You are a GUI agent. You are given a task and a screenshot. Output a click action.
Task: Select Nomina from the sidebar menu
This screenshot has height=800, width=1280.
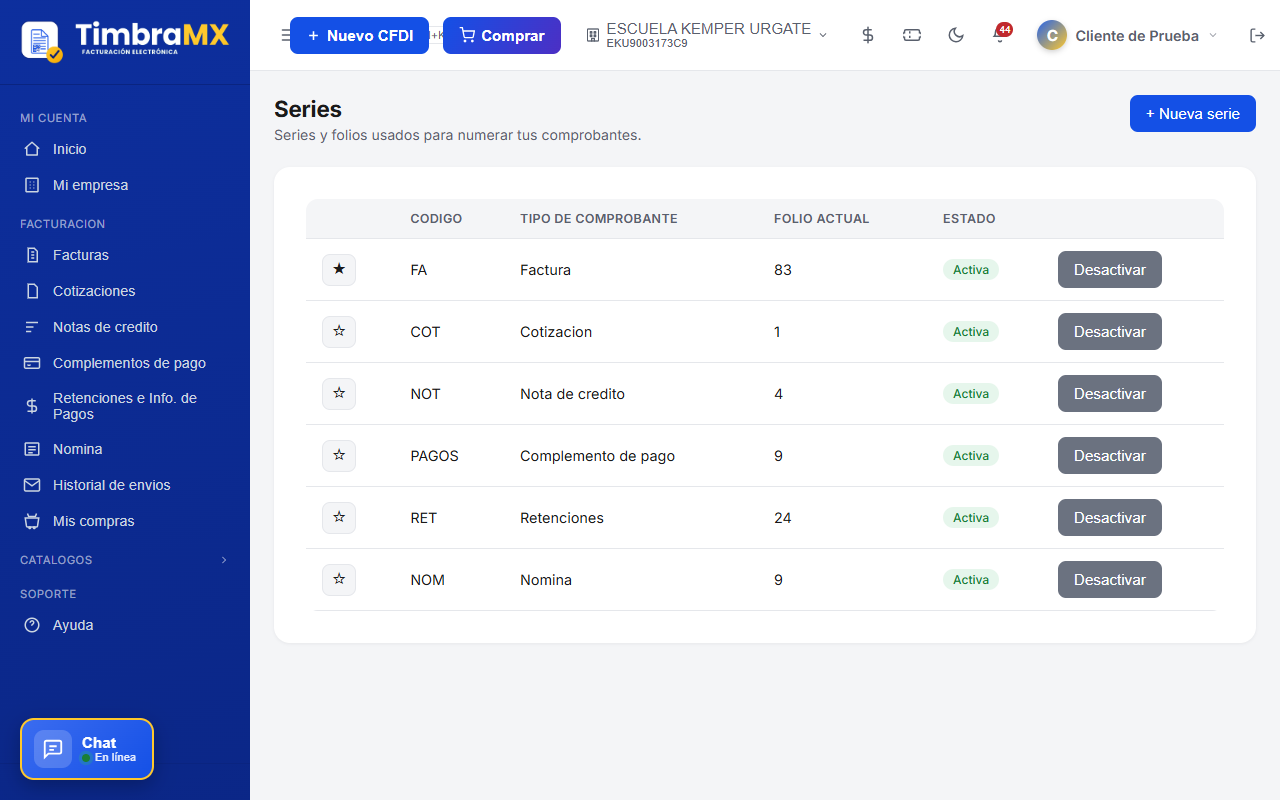78,449
